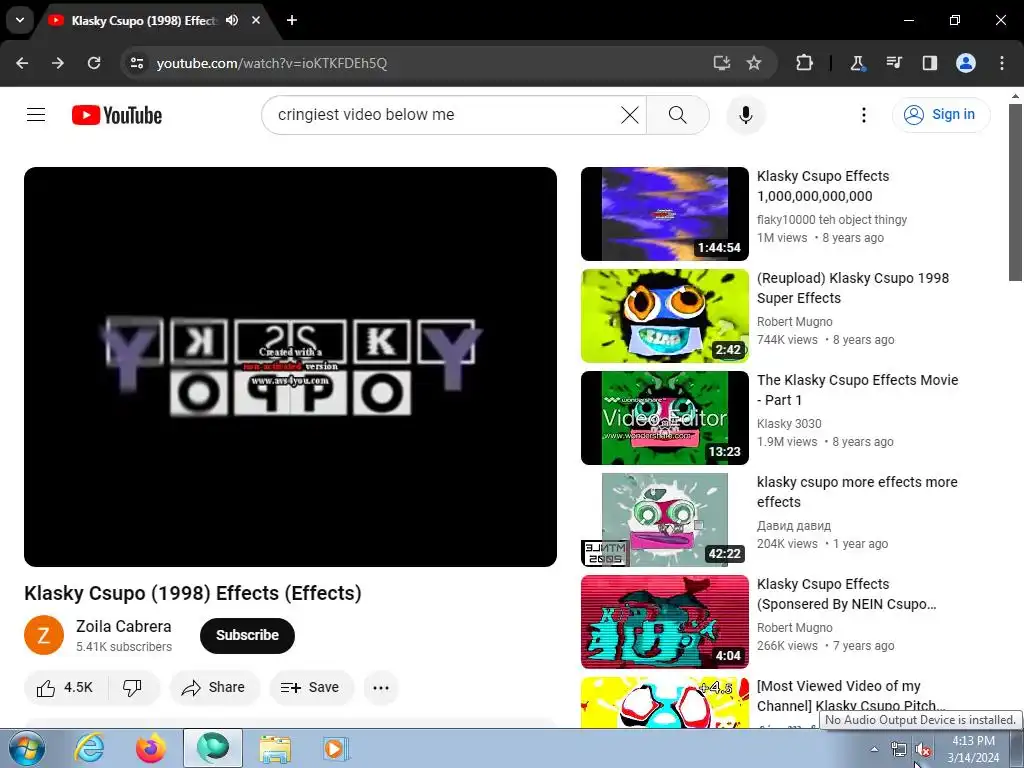Screen dimensions: 1024x768
Task: Open the Zoila Cabrera channel name link
Action: [x=123, y=626]
